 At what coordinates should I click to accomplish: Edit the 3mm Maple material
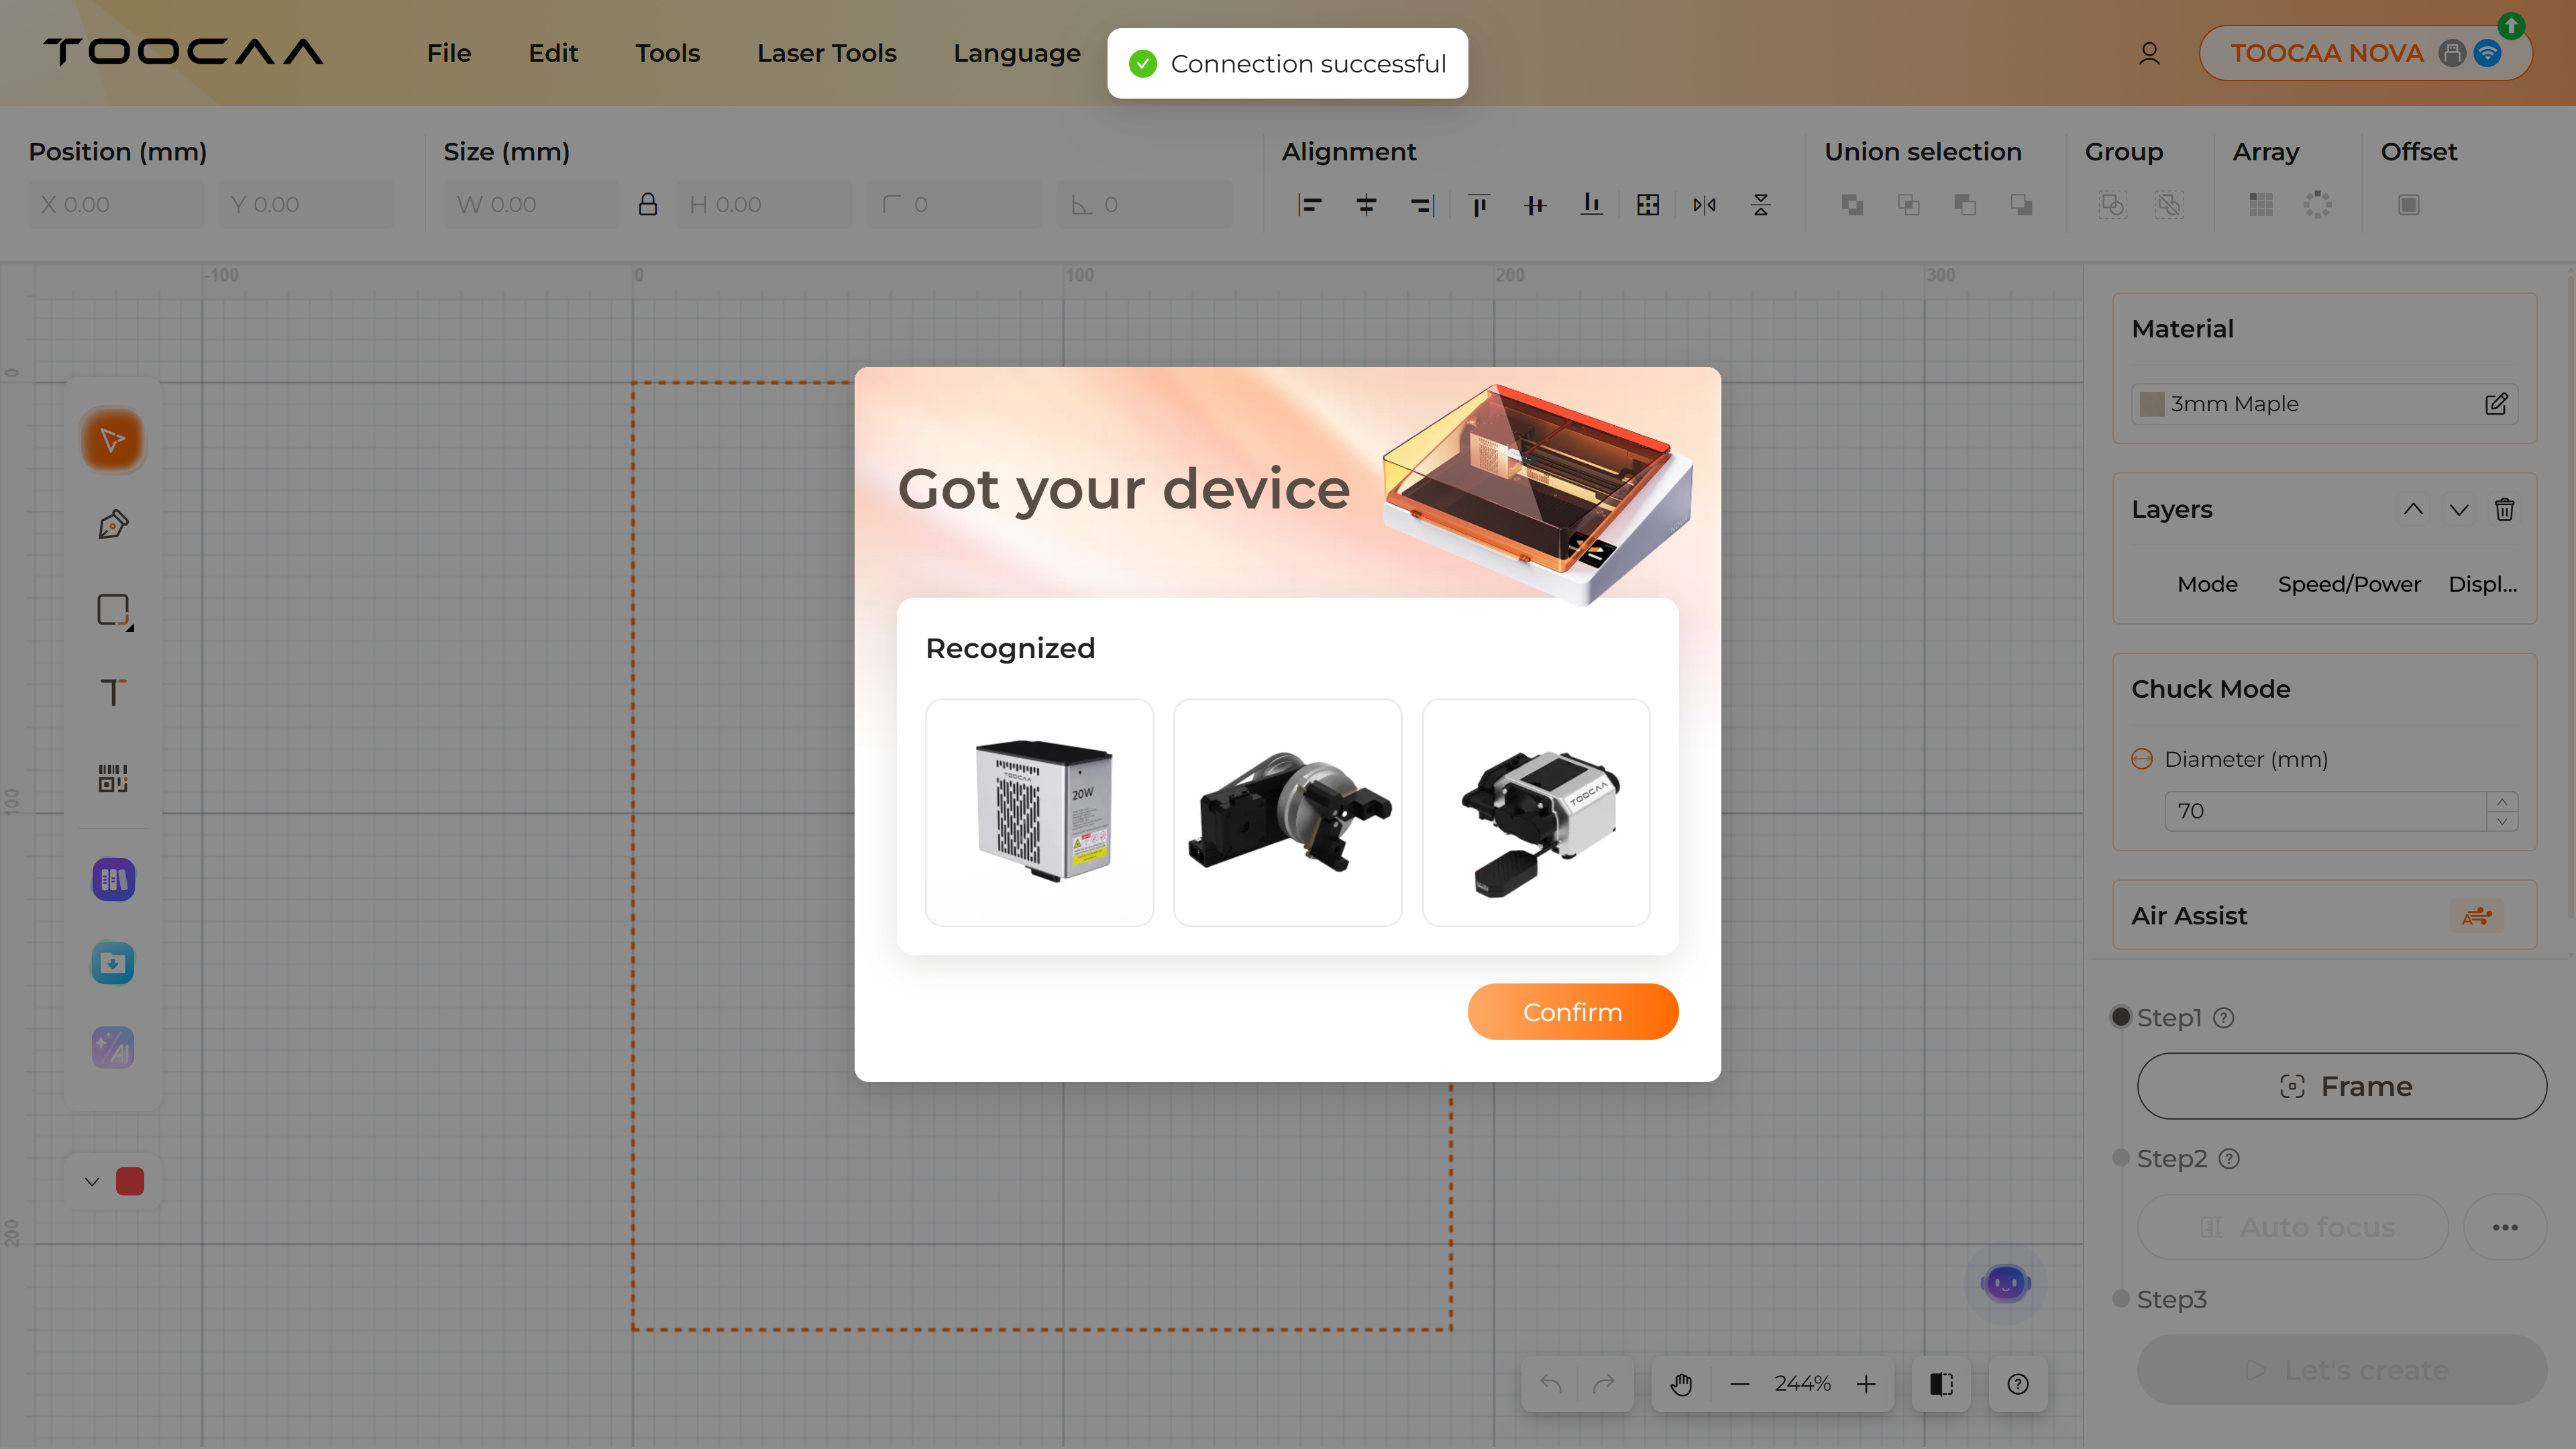pyautogui.click(x=2496, y=404)
